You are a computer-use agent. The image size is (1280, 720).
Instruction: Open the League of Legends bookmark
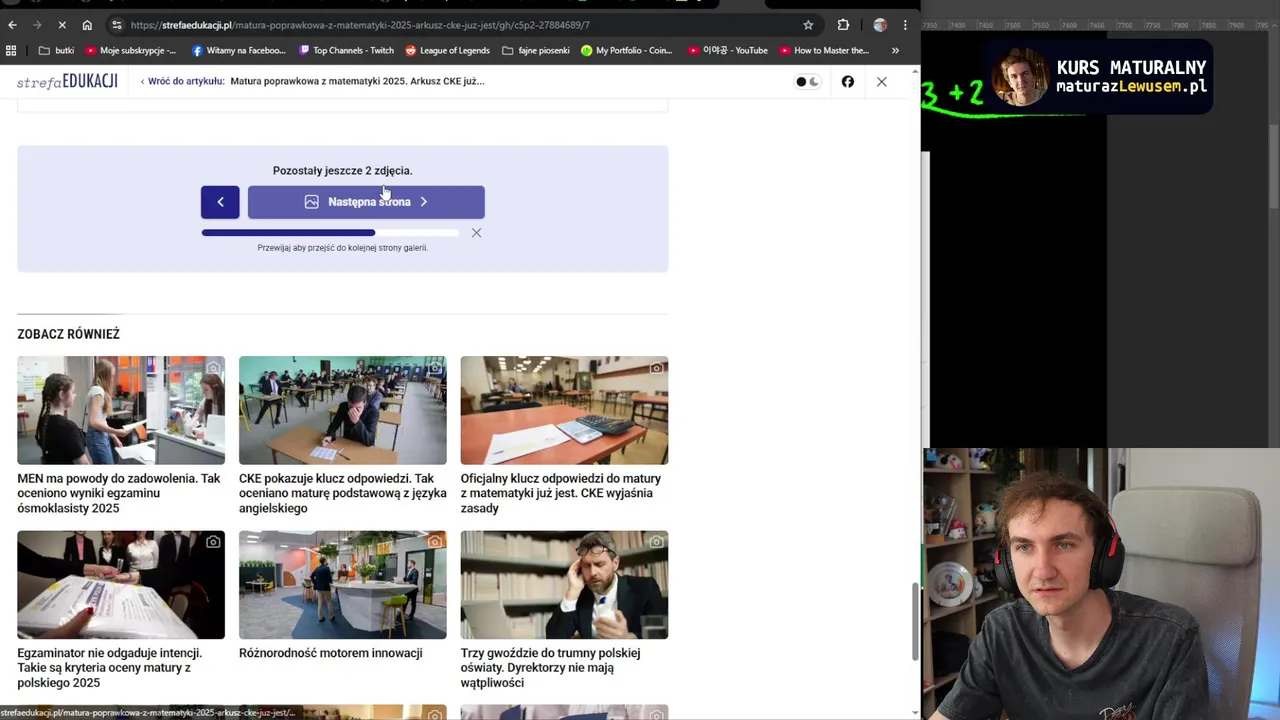pyautogui.click(x=447, y=50)
